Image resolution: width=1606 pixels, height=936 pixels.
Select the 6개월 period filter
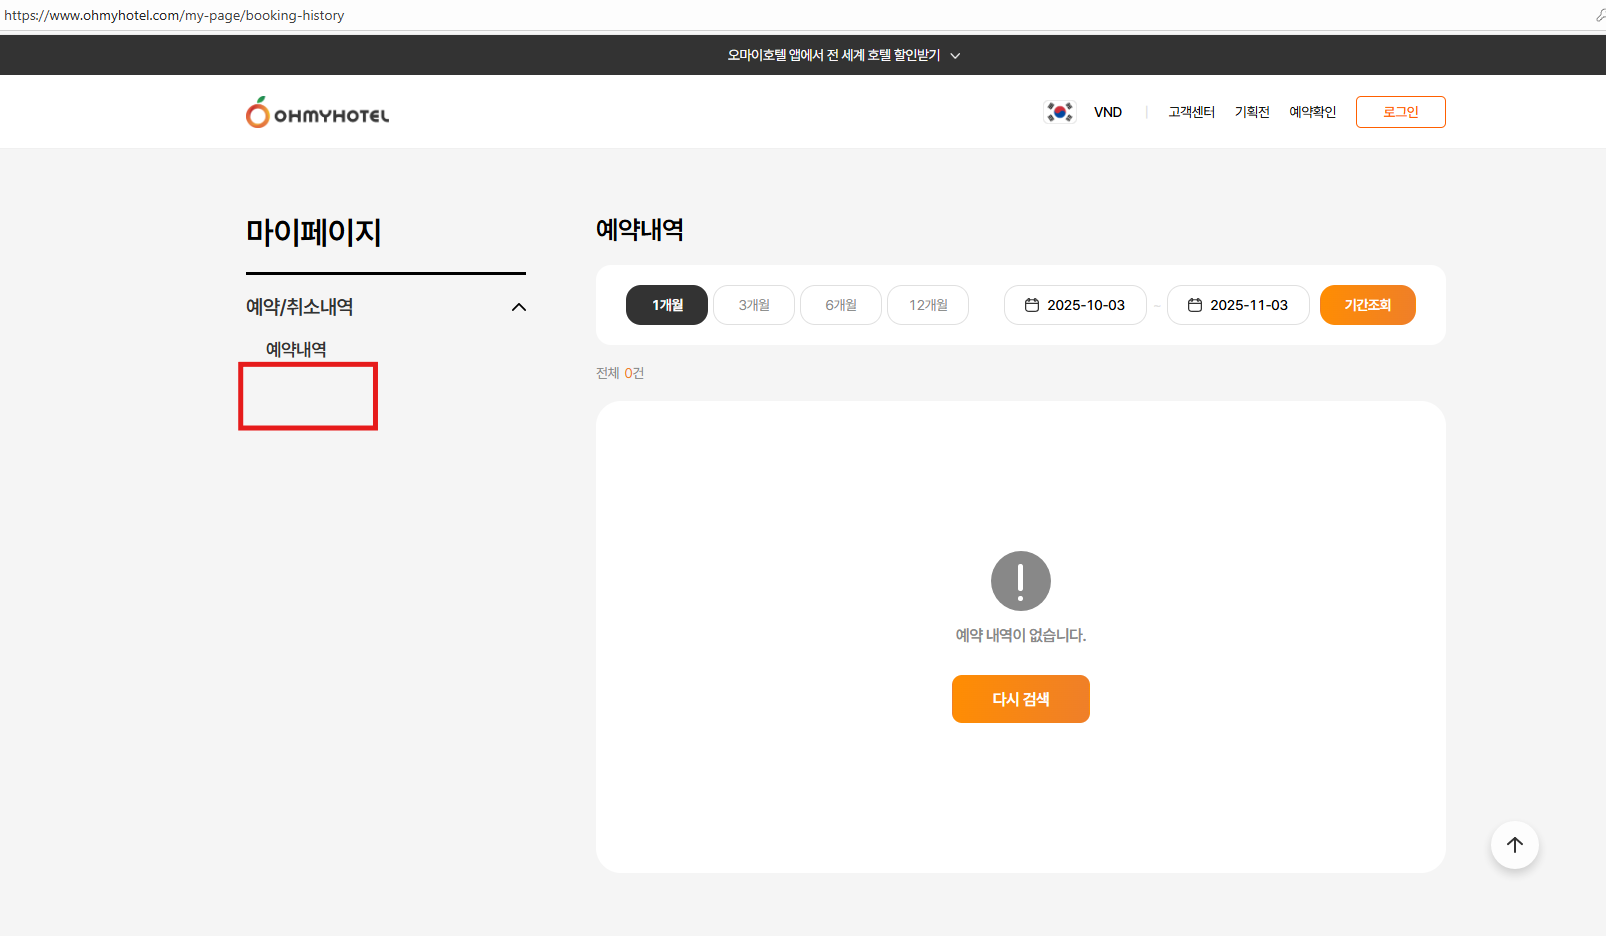tap(841, 305)
